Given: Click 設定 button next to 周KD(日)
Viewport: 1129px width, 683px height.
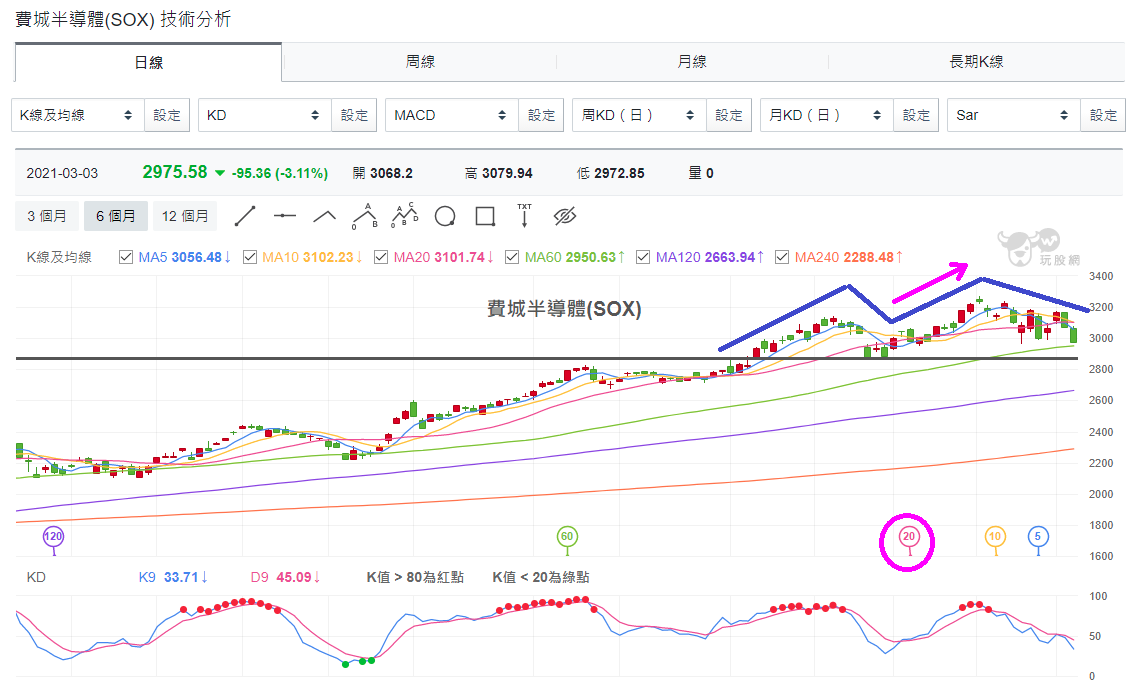Looking at the screenshot, I should [x=729, y=115].
